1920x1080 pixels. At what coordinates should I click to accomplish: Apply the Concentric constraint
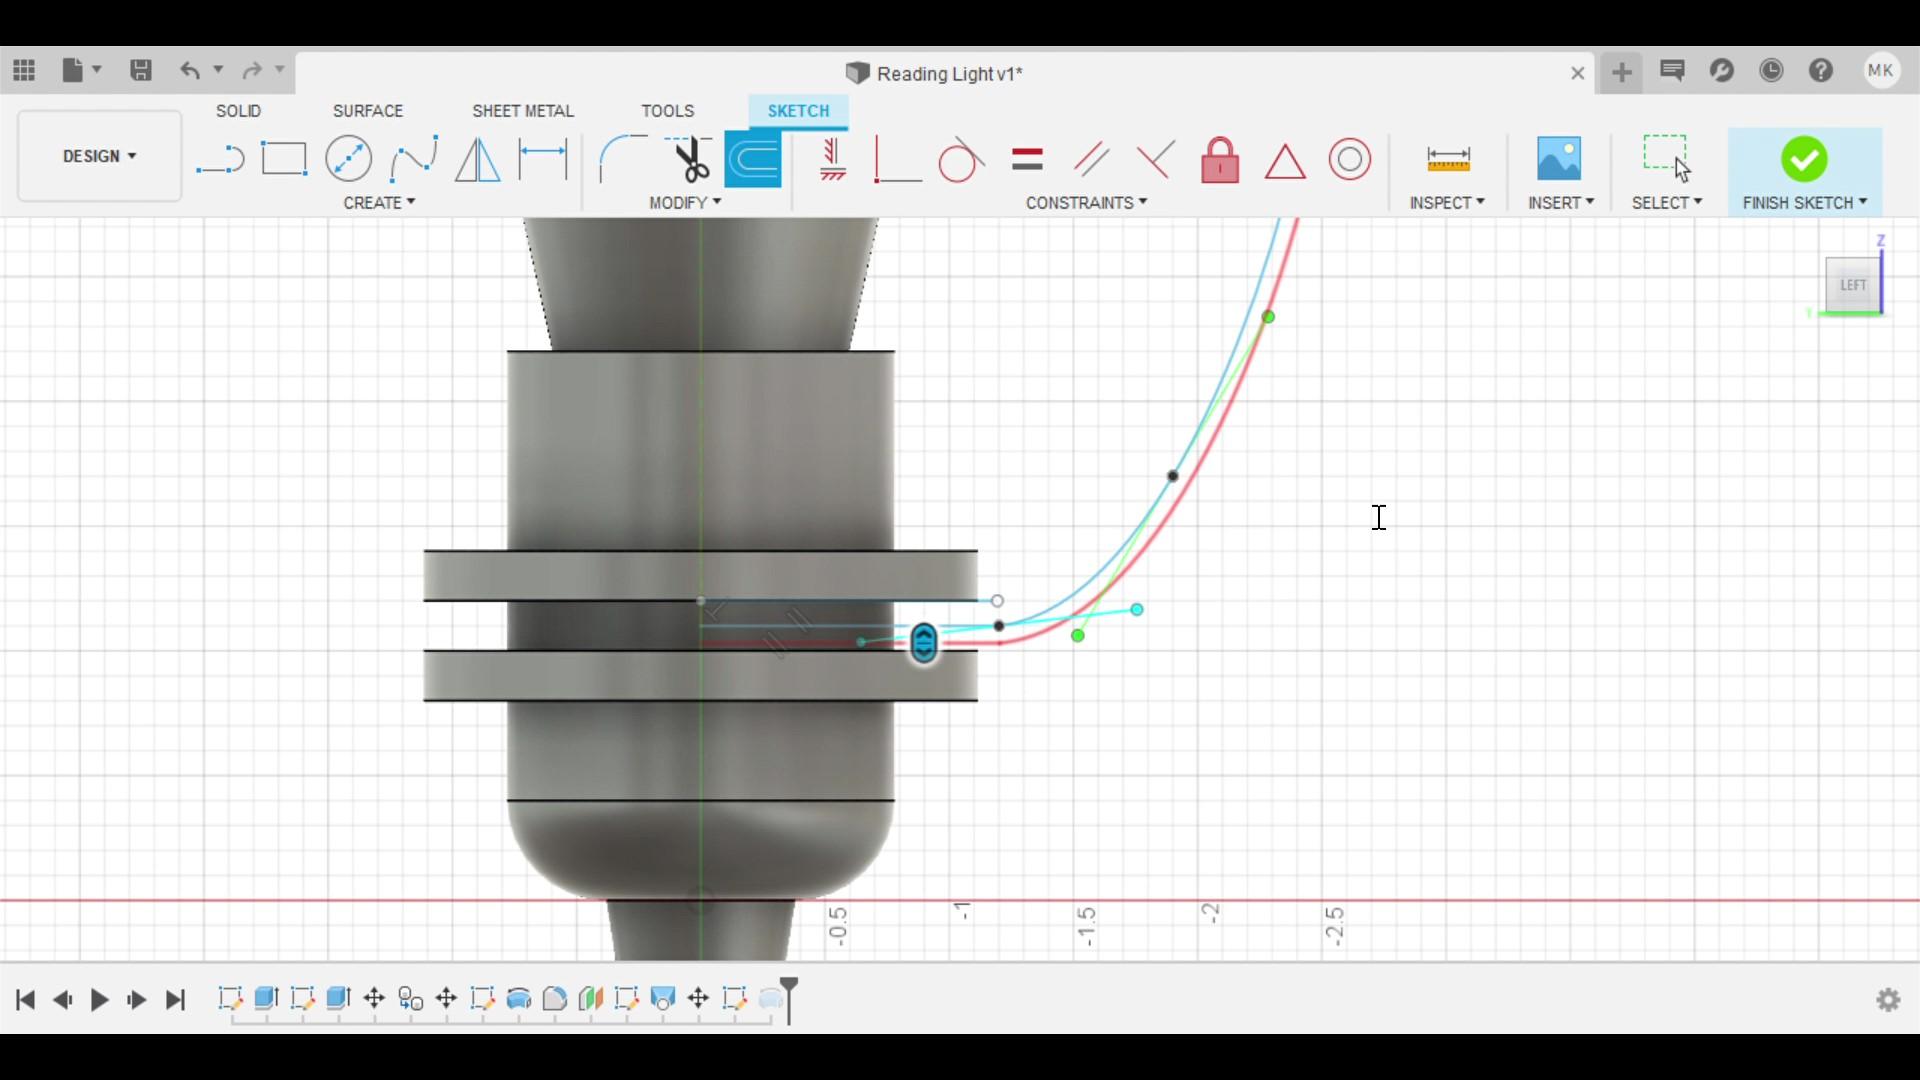pos(1349,159)
